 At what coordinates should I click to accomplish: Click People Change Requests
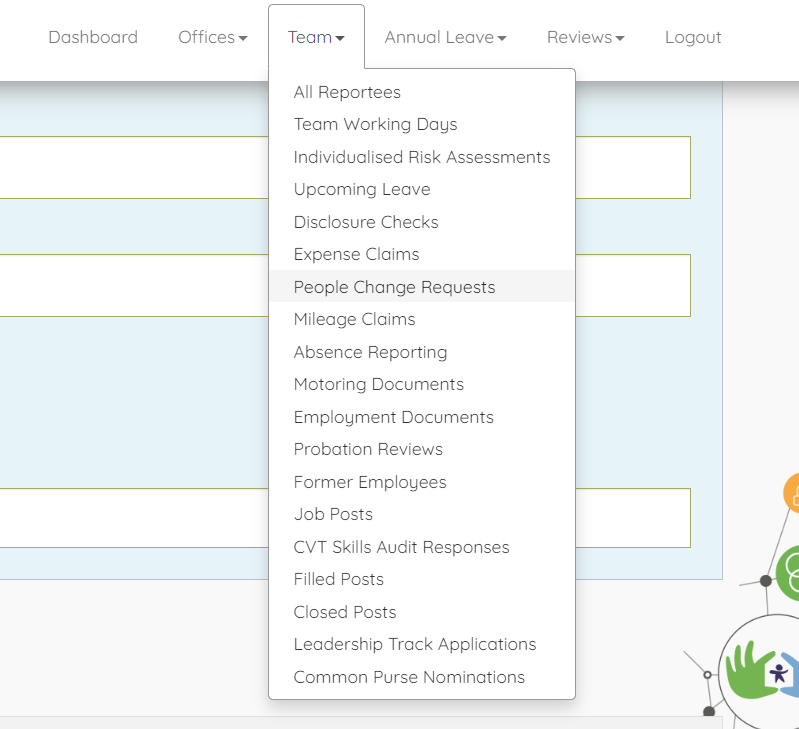(x=394, y=287)
